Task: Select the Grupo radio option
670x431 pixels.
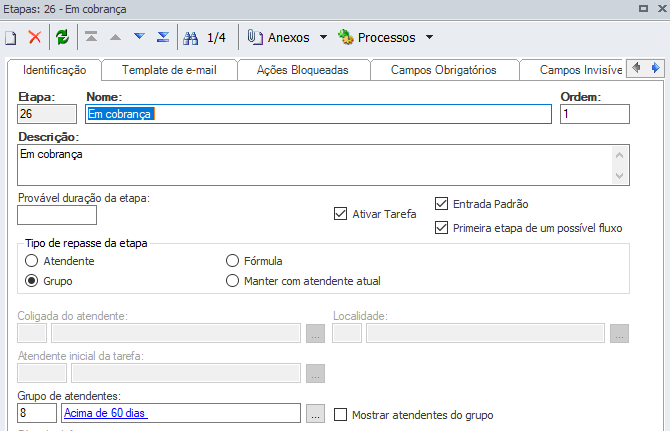Action: [32, 281]
